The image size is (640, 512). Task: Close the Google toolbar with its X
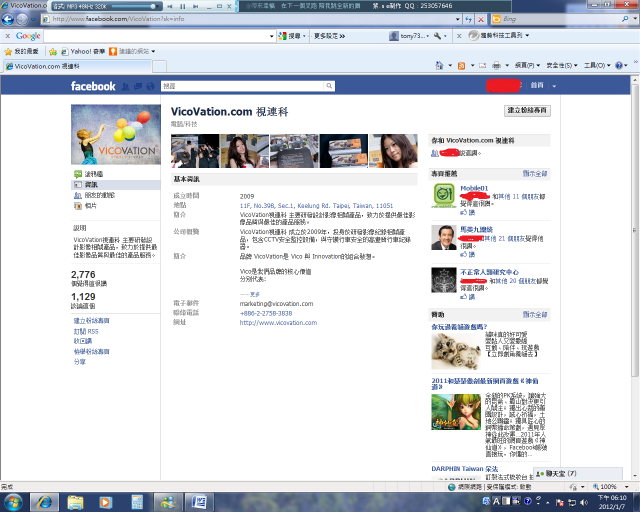click(x=8, y=36)
